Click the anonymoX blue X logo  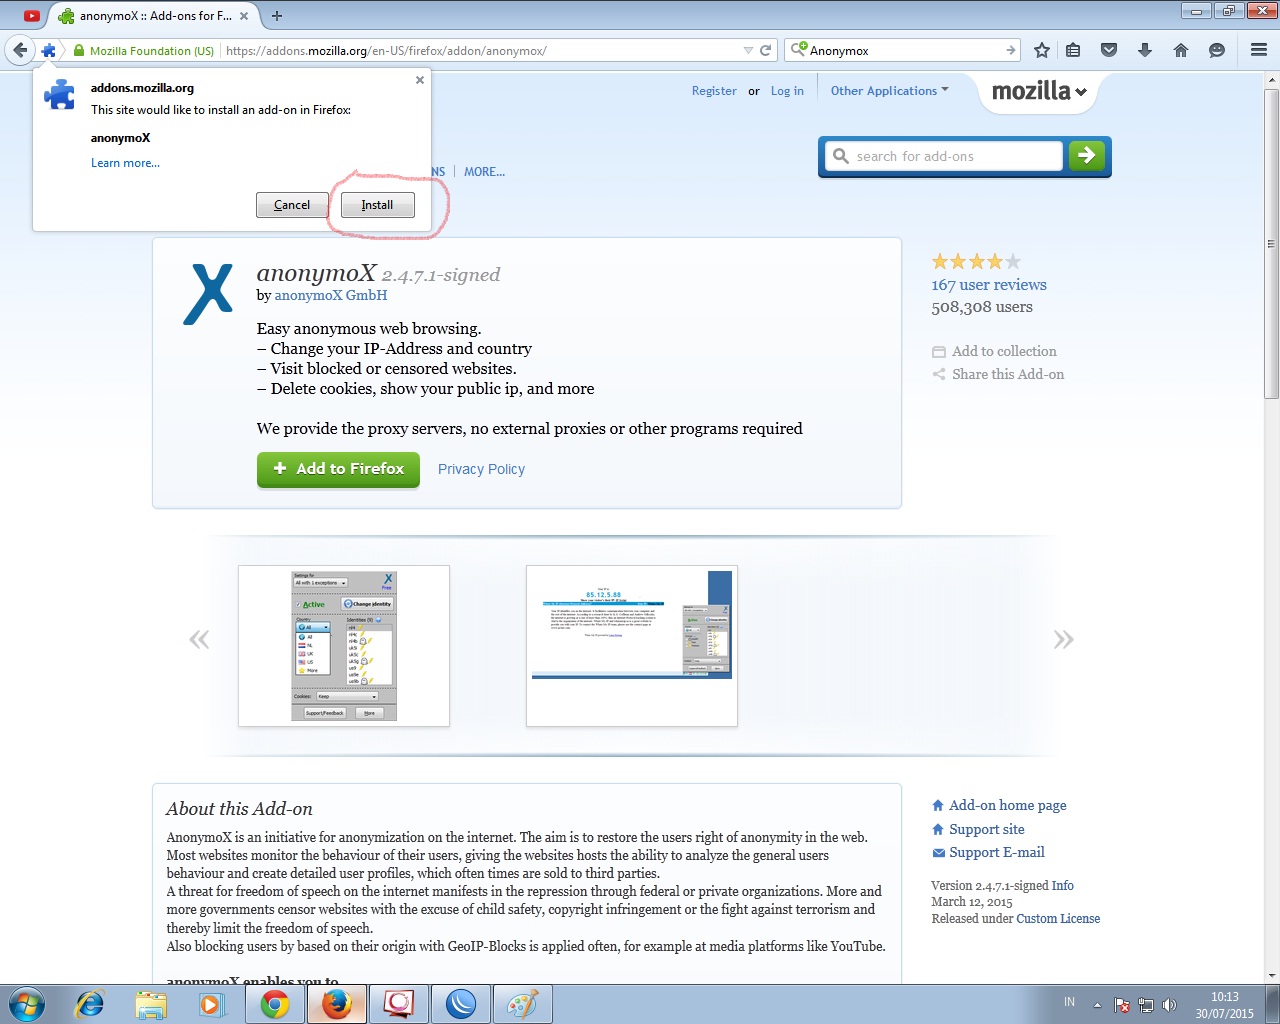208,294
